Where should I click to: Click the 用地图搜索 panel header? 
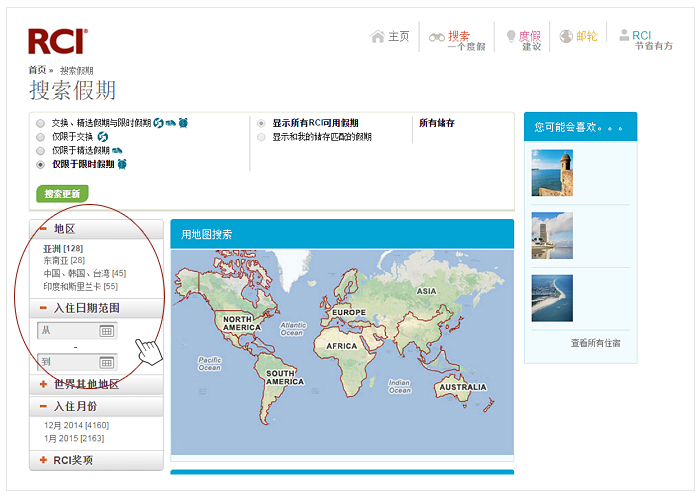tap(342, 234)
